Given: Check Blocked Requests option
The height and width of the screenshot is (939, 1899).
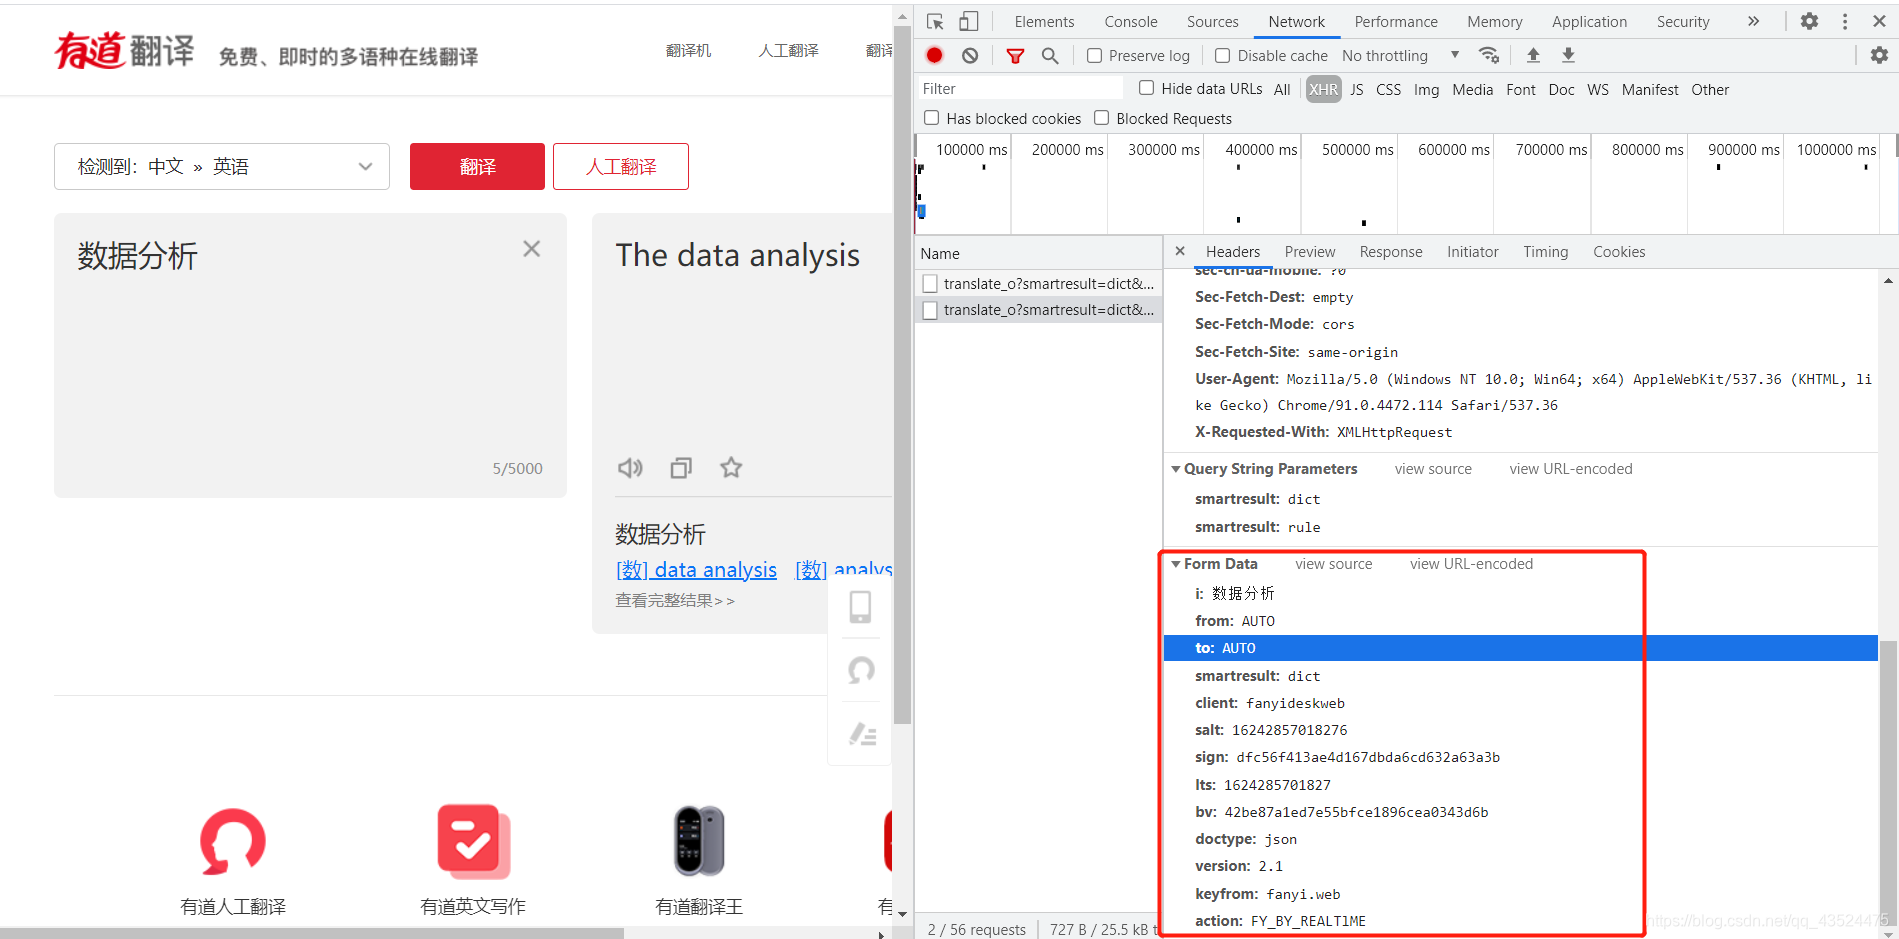Looking at the screenshot, I should click(x=1101, y=118).
